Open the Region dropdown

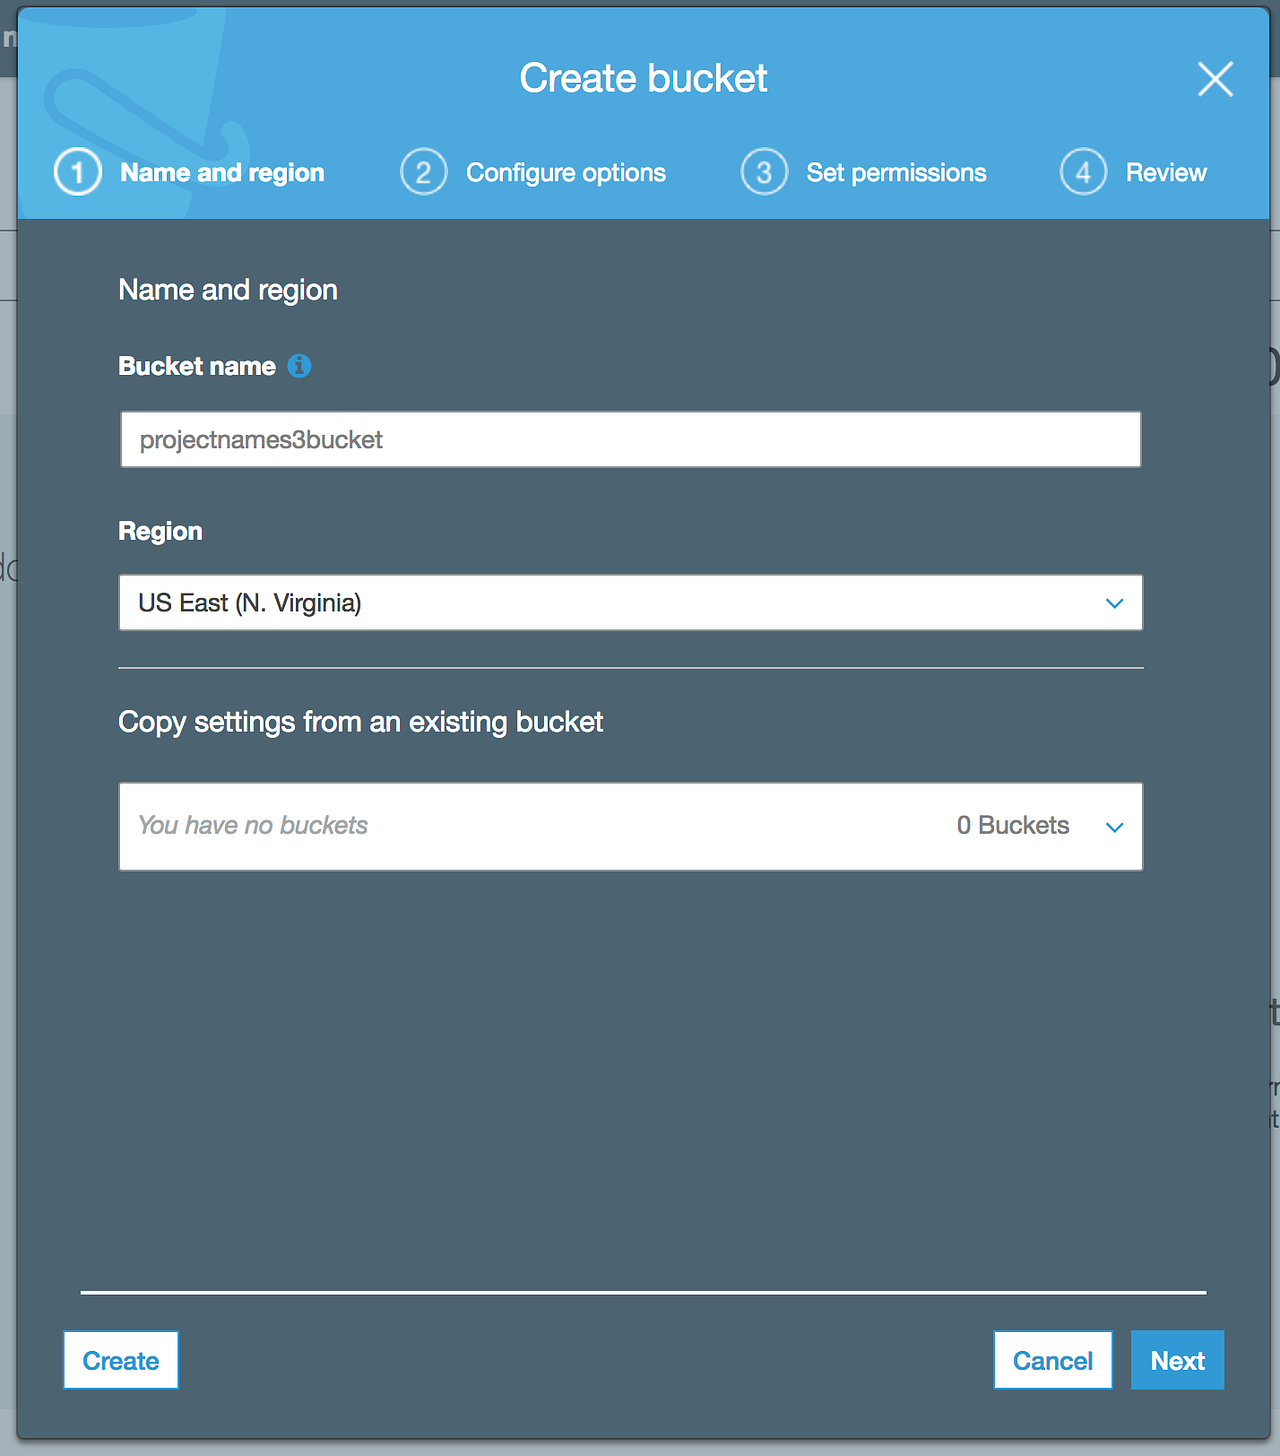630,602
